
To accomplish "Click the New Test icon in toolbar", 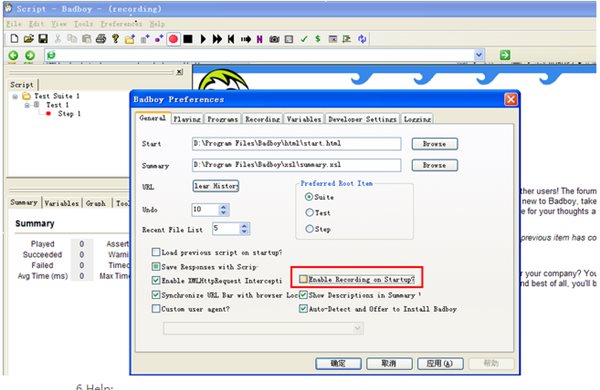I will tap(145, 39).
